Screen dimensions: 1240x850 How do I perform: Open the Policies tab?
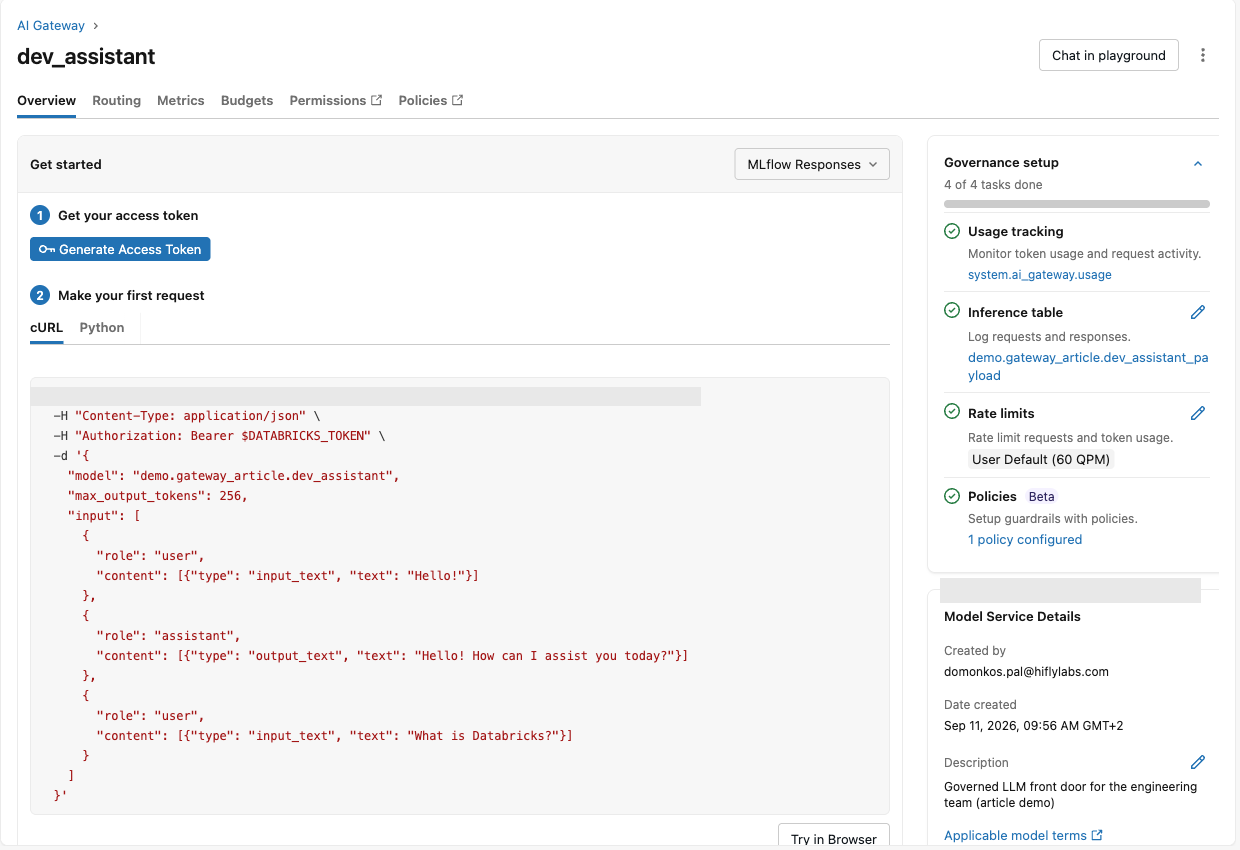tap(431, 100)
